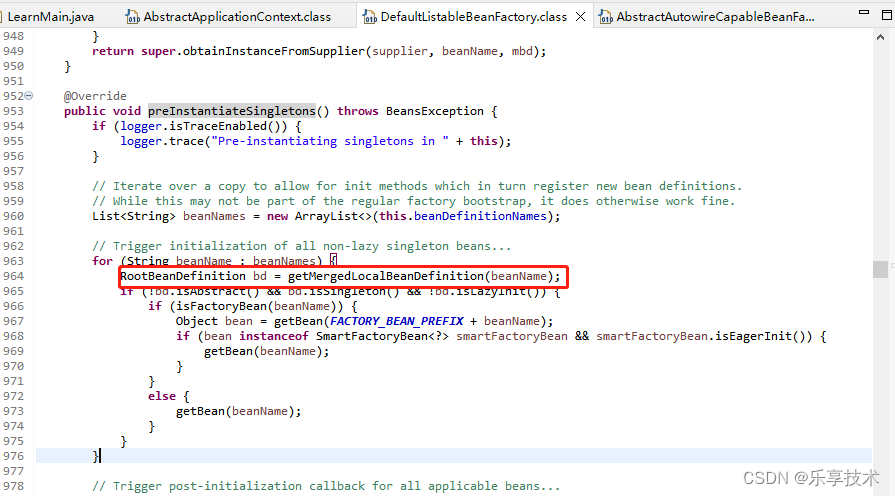Close the DefaultListableBeanFactory.class tab

[580, 17]
